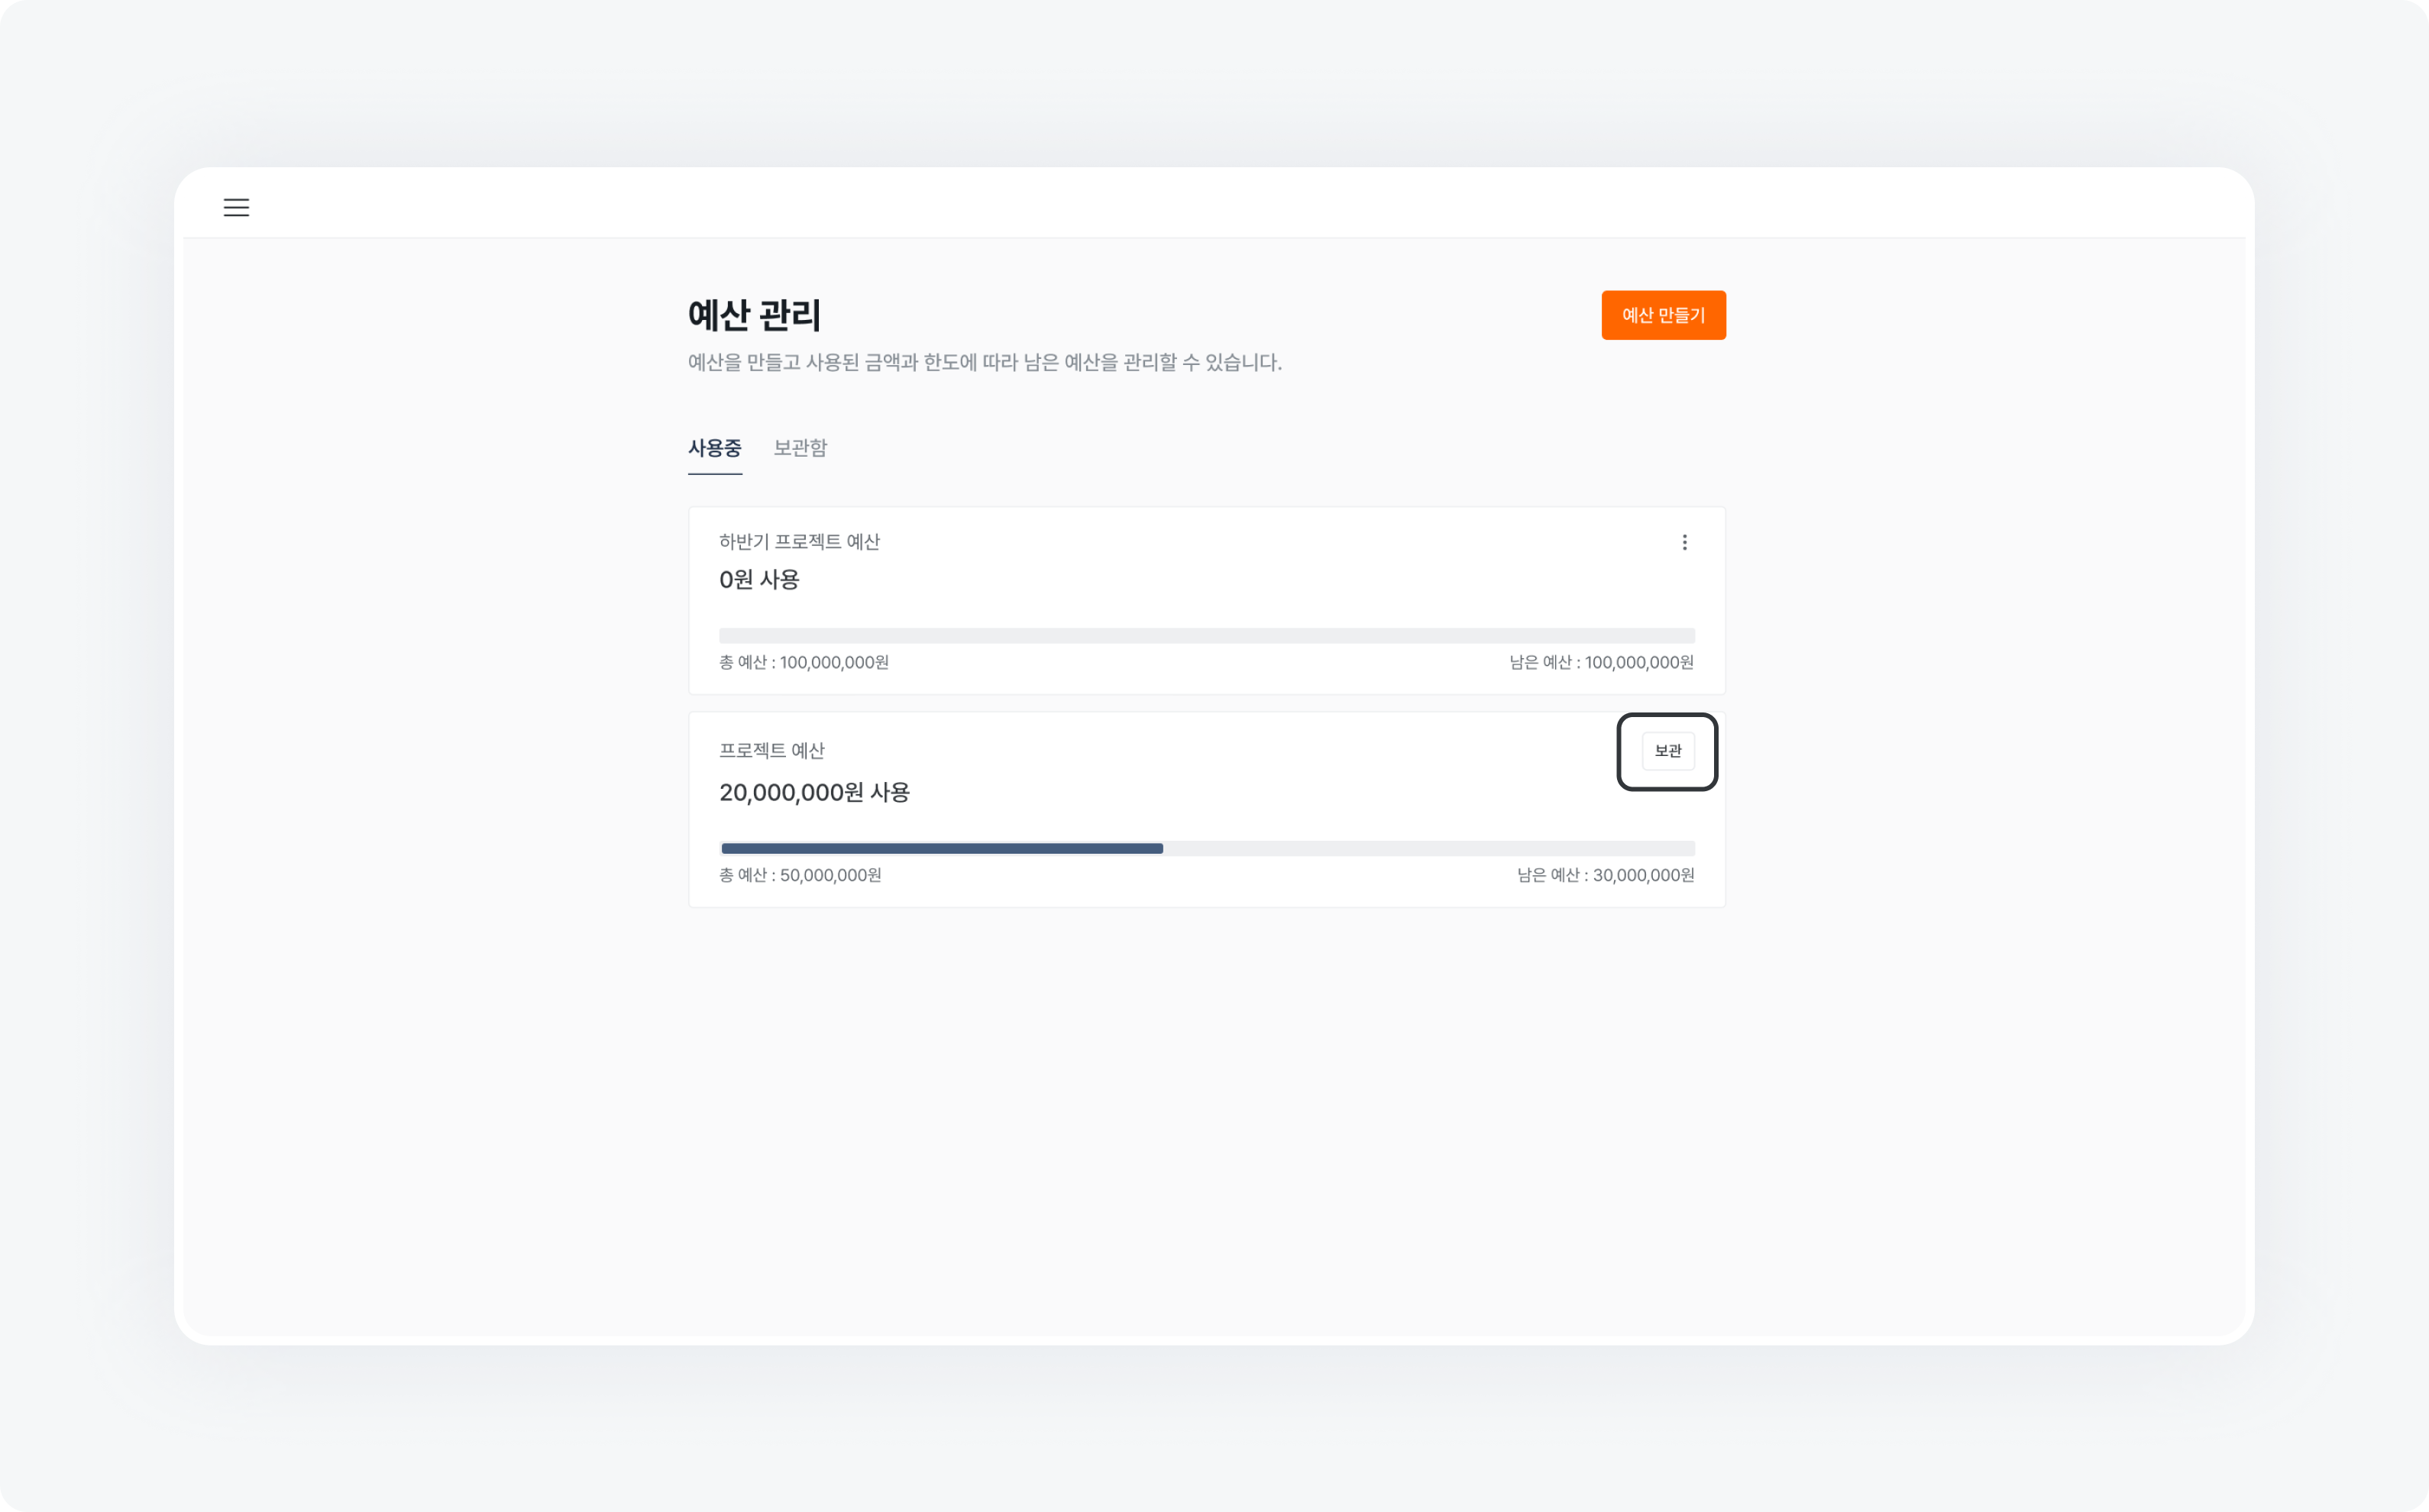Click the 예산 만들기 button
This screenshot has width=2429, height=1512.
[x=1663, y=315]
